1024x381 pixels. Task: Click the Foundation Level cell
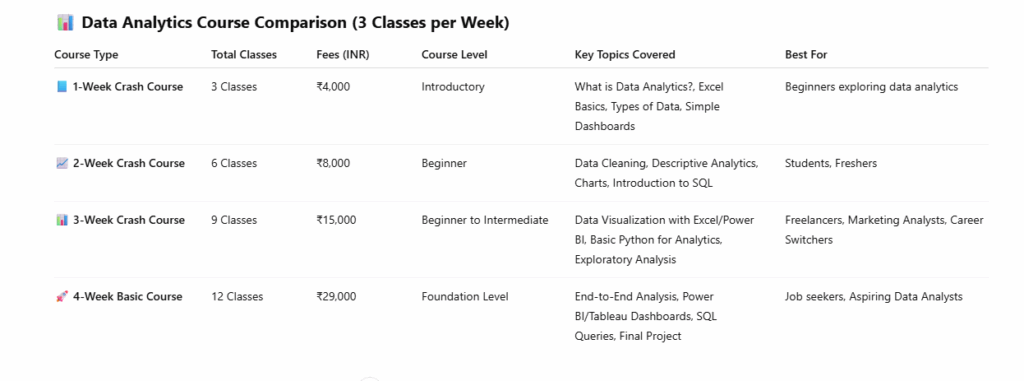pyautogui.click(x=465, y=296)
